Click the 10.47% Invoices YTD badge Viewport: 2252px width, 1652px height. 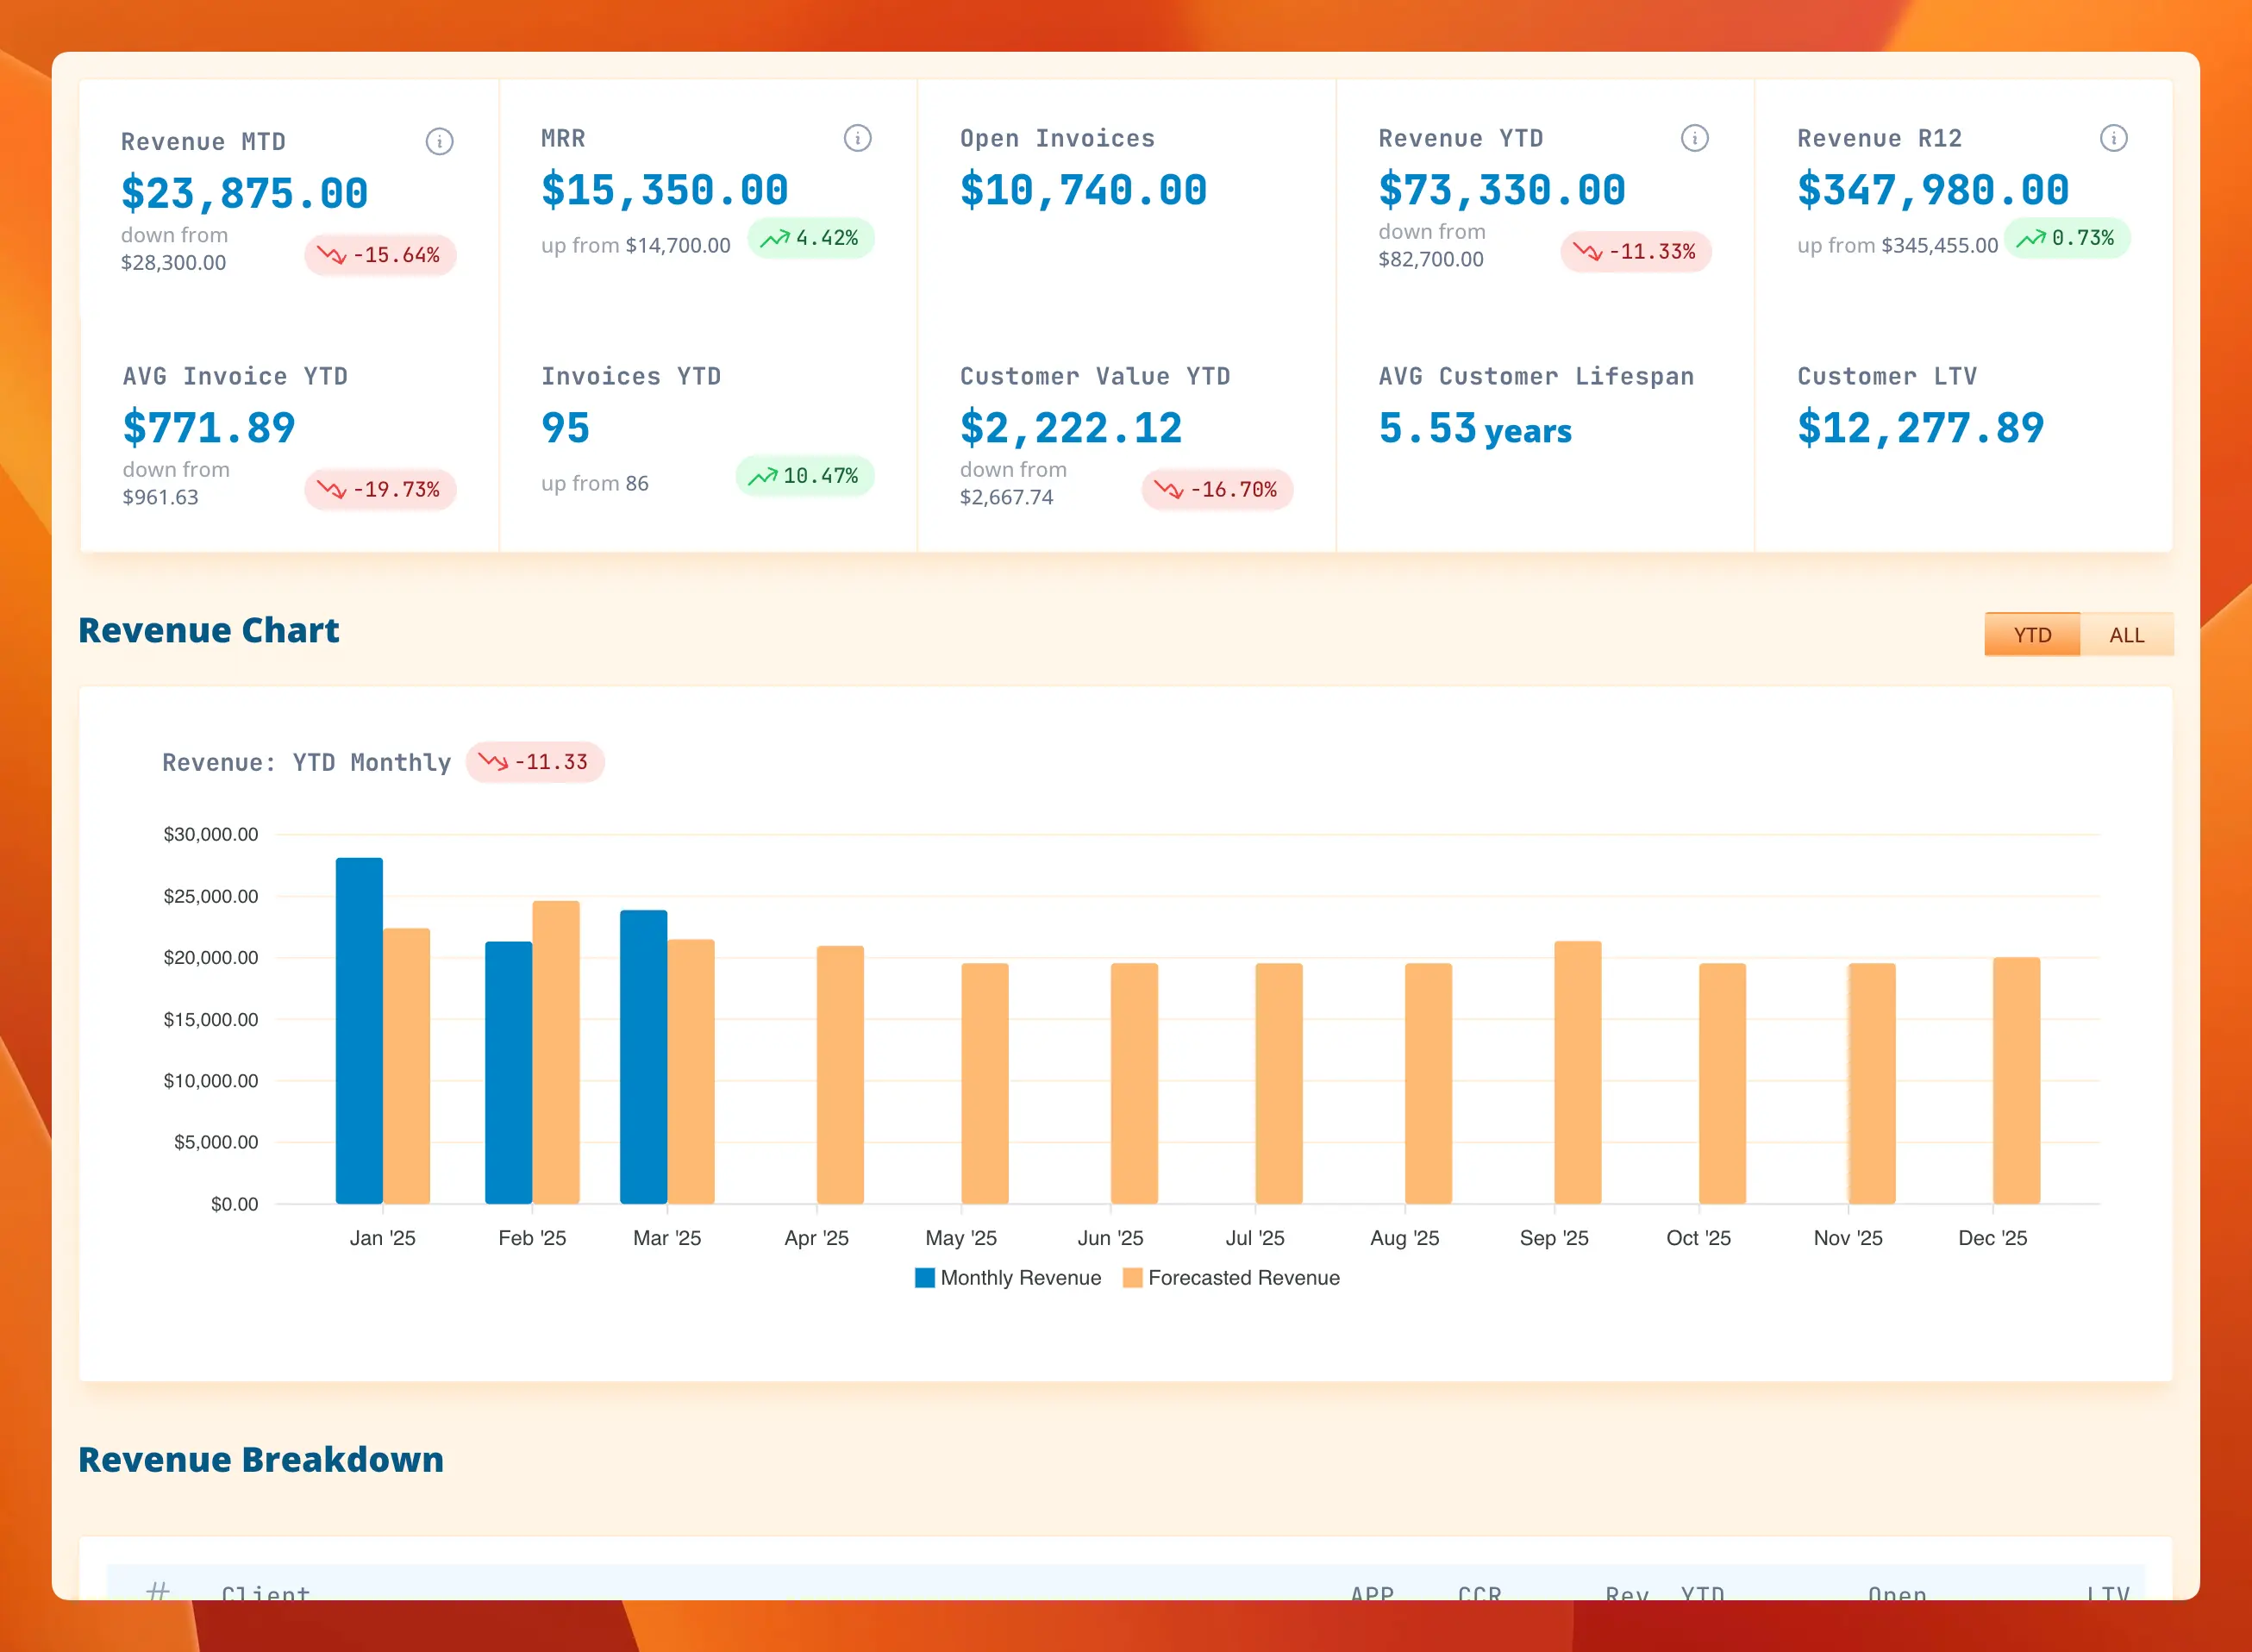point(805,476)
